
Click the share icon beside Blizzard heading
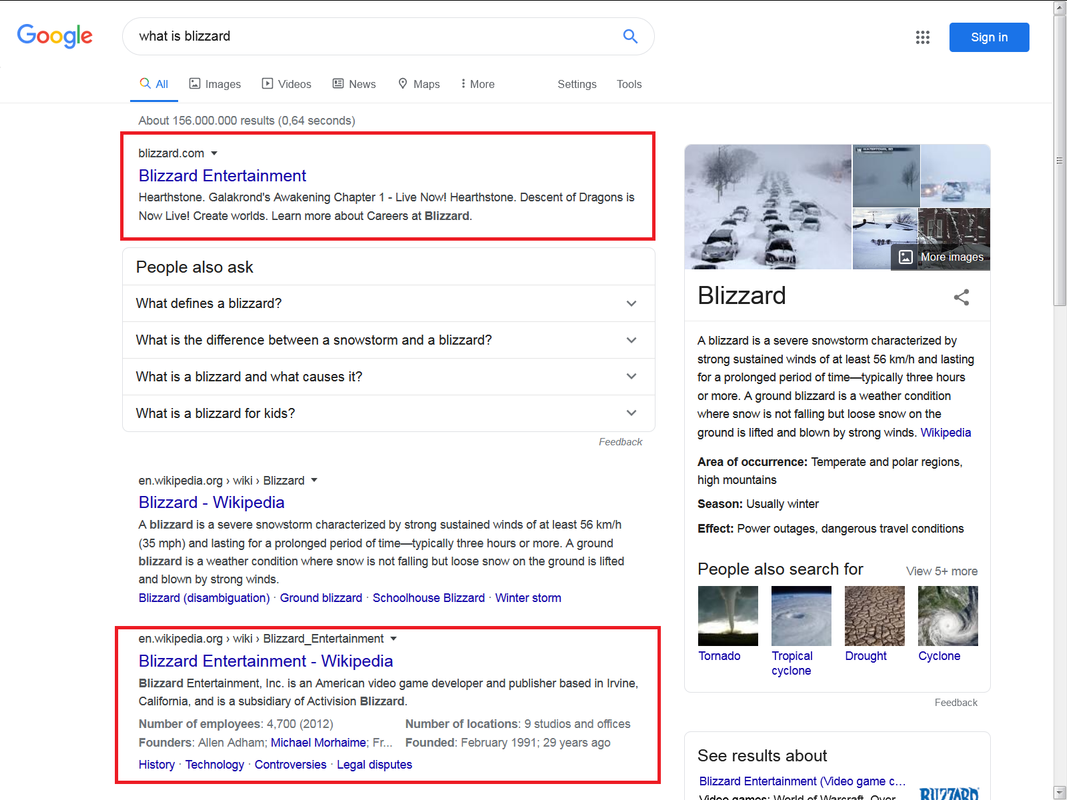[961, 297]
